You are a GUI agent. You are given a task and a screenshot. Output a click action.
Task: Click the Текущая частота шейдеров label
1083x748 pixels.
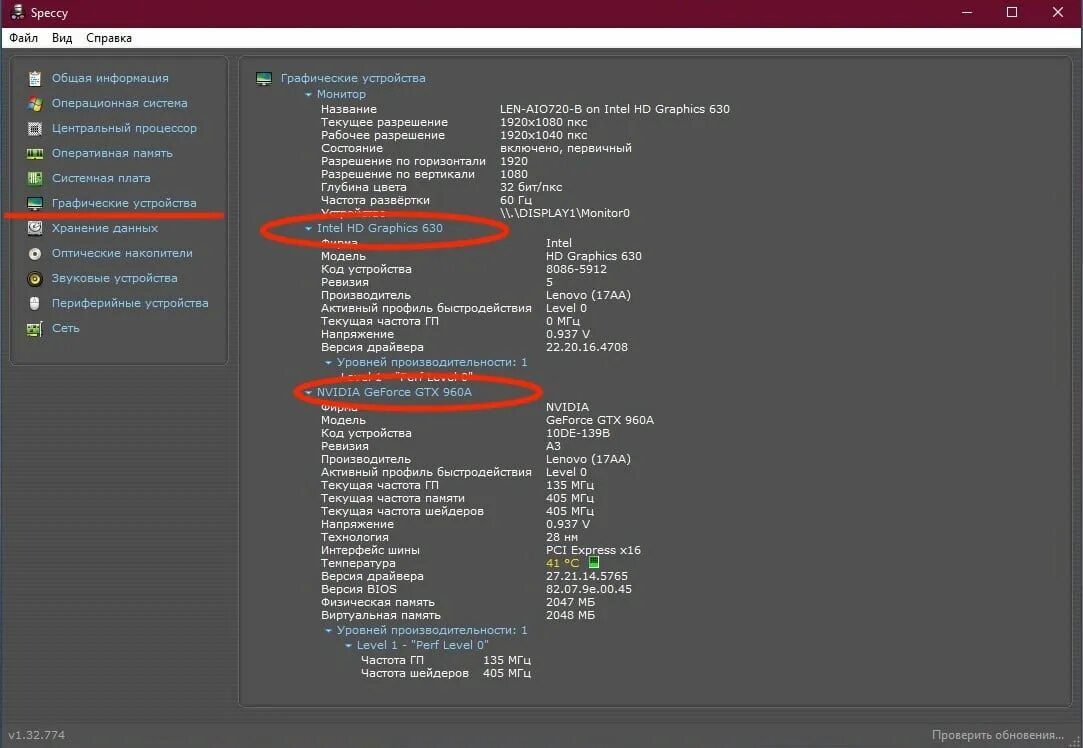[x=402, y=511]
